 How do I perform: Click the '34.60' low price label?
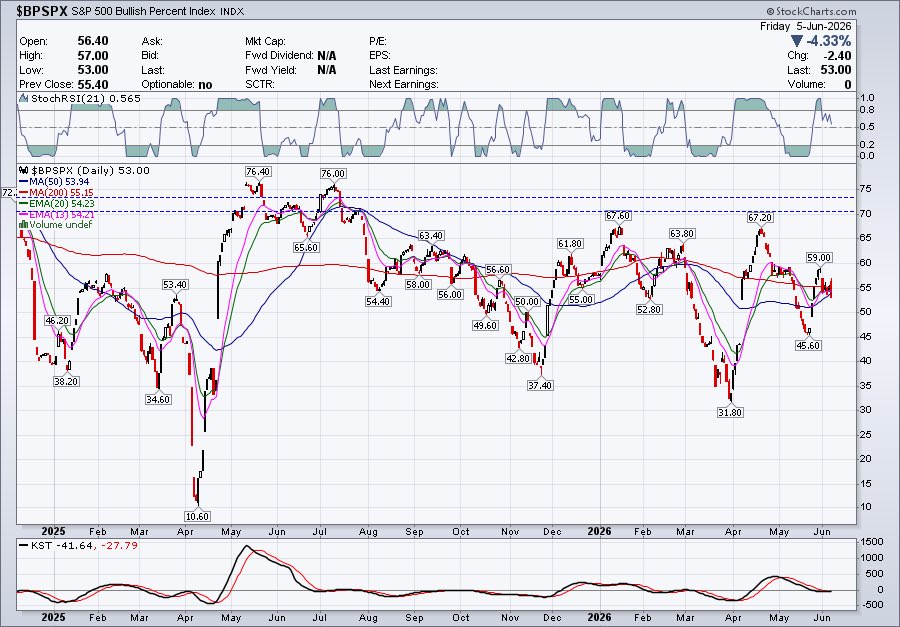tap(158, 400)
